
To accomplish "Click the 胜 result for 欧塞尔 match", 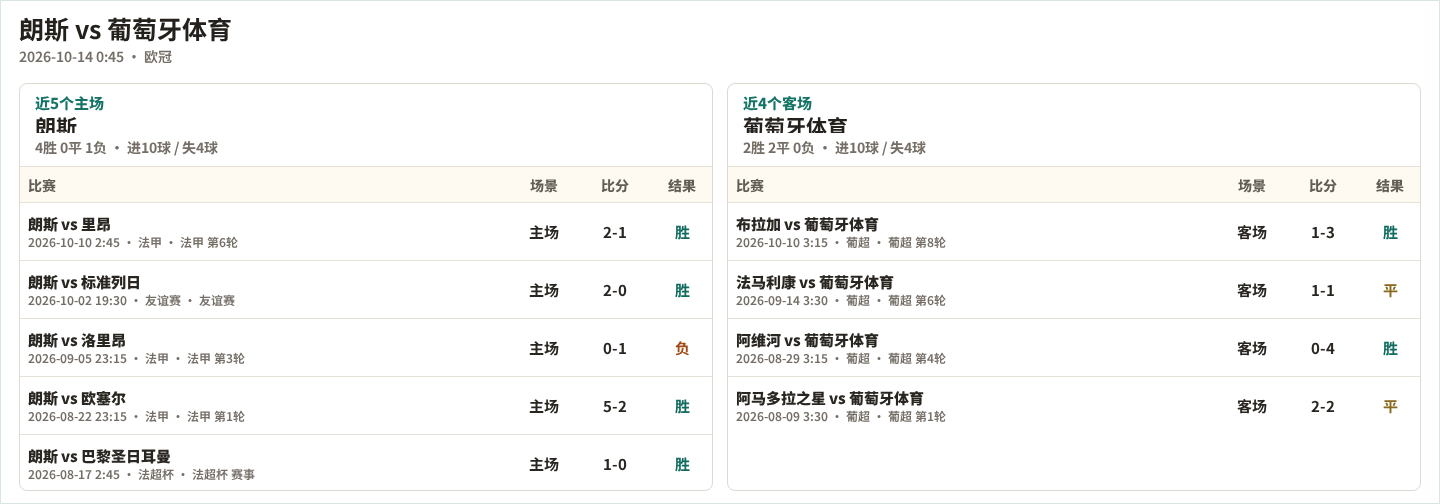I will coord(682,406).
